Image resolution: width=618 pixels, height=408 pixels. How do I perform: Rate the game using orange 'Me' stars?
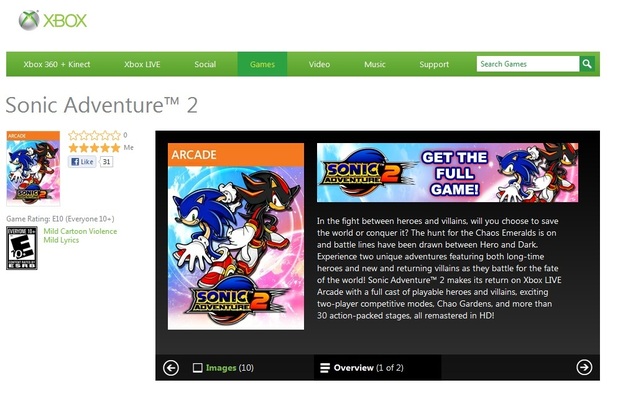(x=94, y=147)
